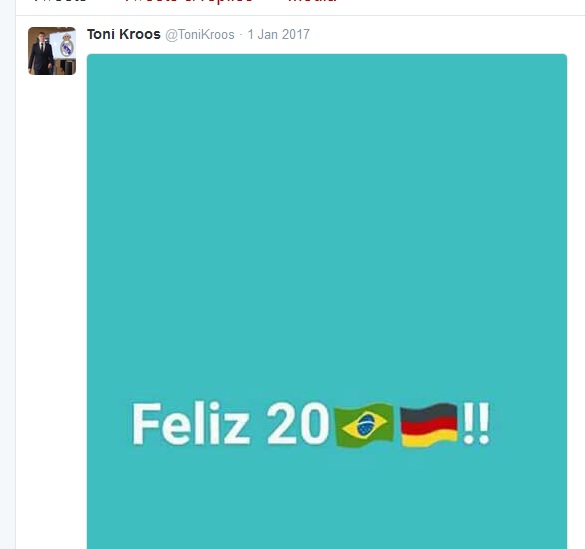585x549 pixels.
Task: Click the red stripe of German flag
Action: (x=429, y=425)
